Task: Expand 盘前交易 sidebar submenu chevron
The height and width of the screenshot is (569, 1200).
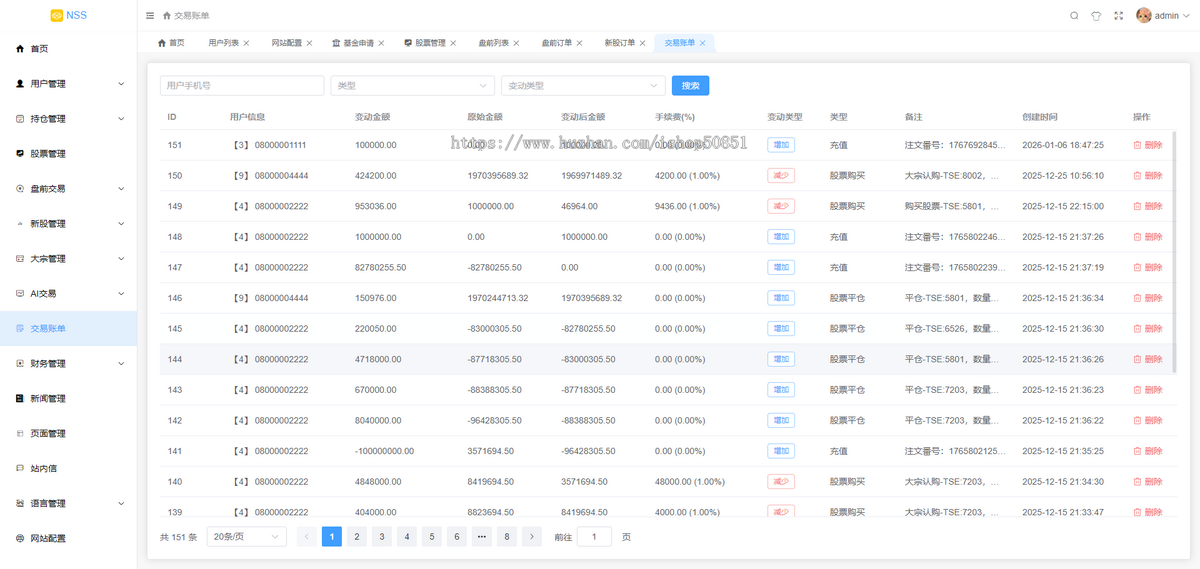Action: click(x=121, y=189)
